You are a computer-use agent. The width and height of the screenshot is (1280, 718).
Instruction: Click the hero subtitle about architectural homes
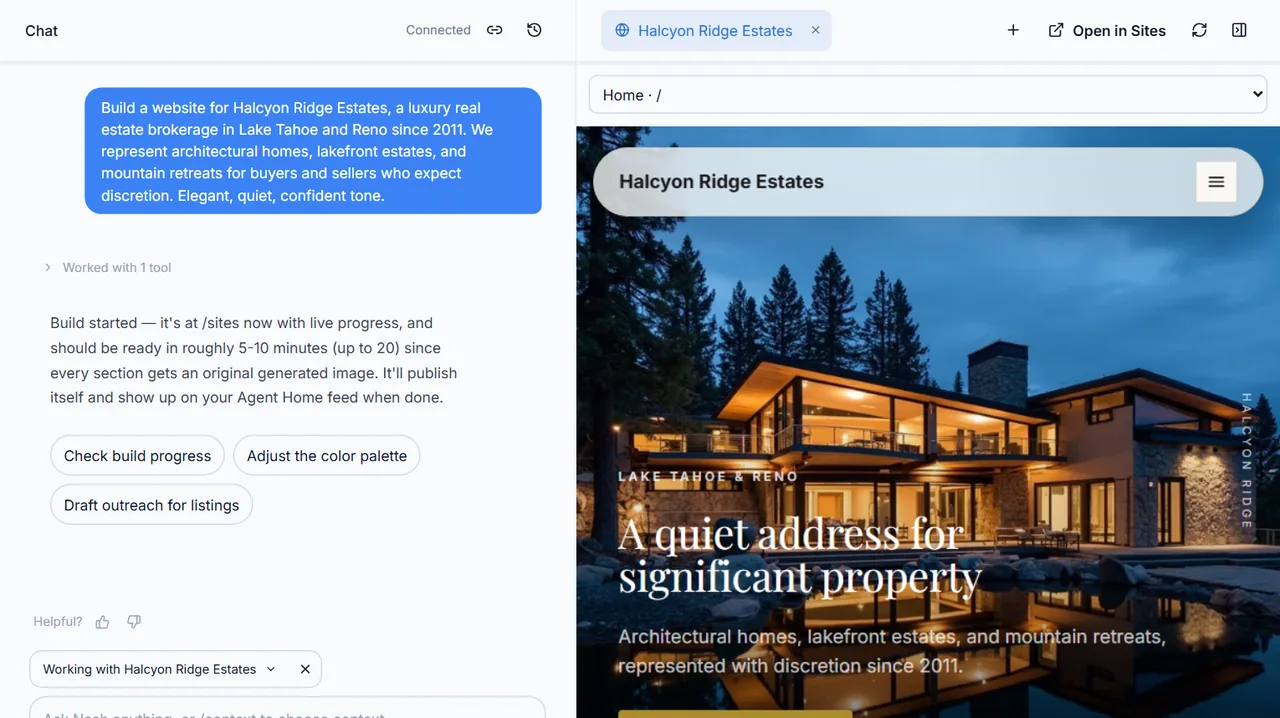click(x=892, y=651)
